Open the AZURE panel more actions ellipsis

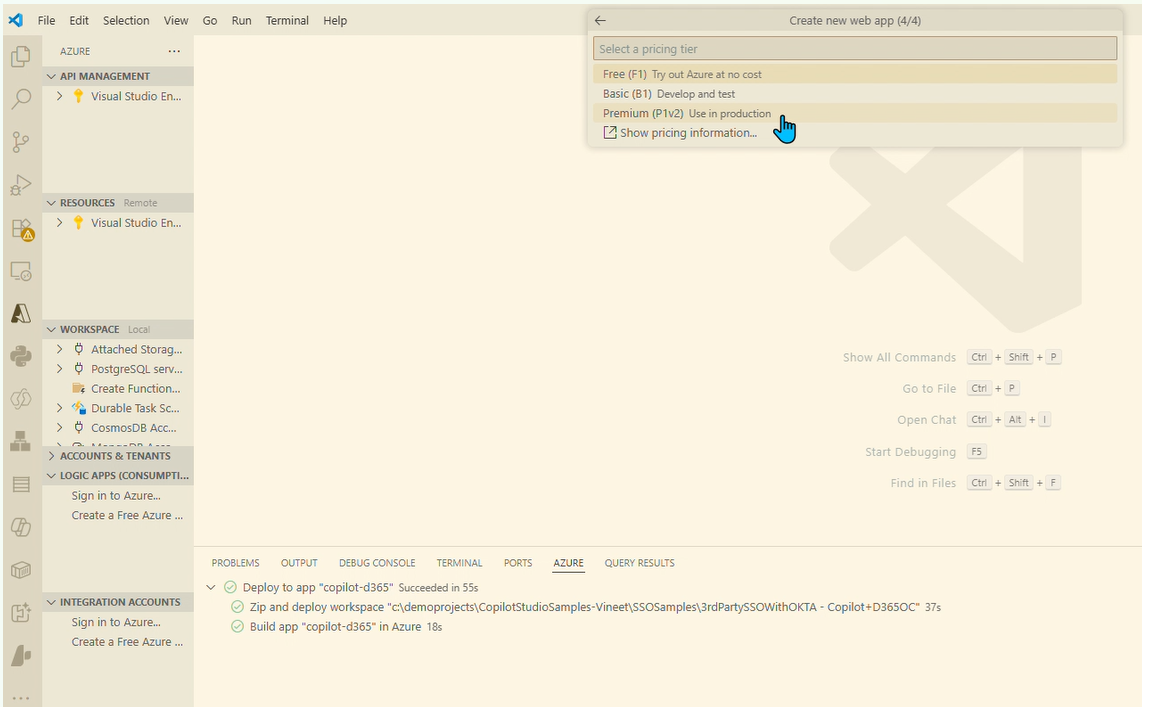click(175, 51)
